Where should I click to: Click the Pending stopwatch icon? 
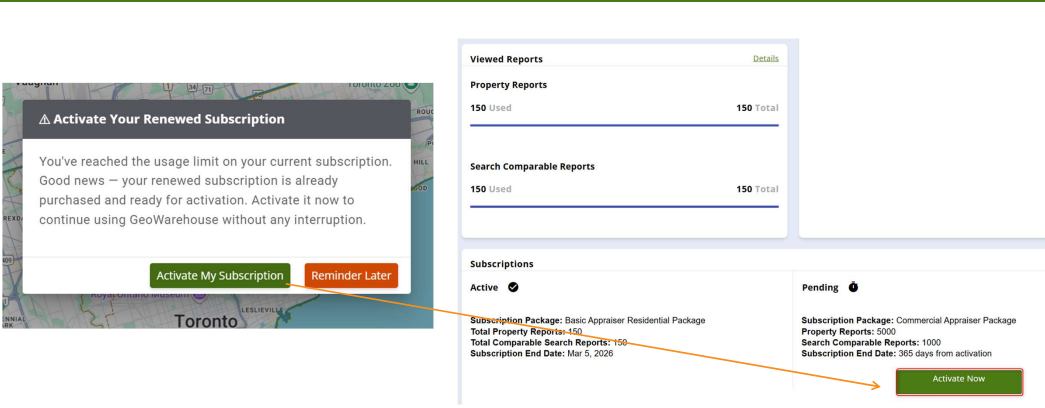click(853, 287)
